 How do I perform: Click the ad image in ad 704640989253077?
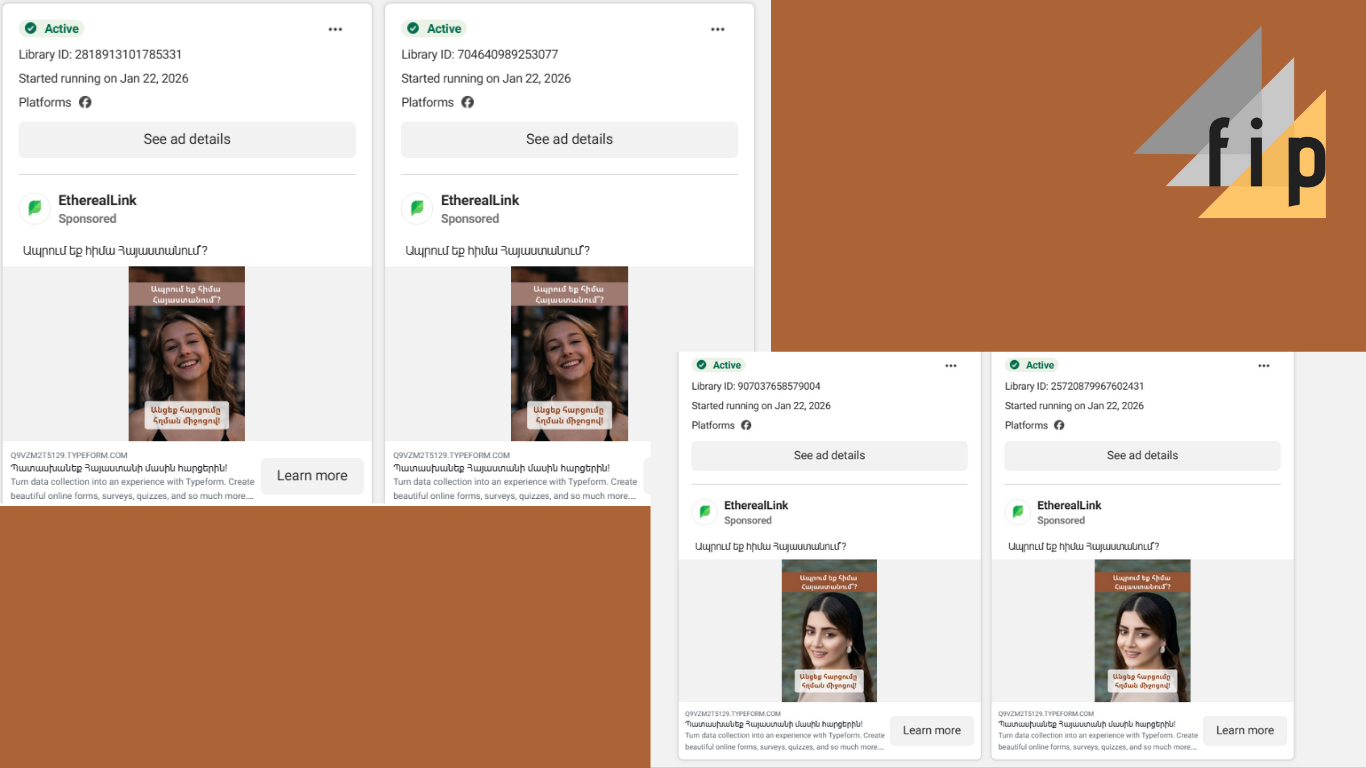[569, 353]
